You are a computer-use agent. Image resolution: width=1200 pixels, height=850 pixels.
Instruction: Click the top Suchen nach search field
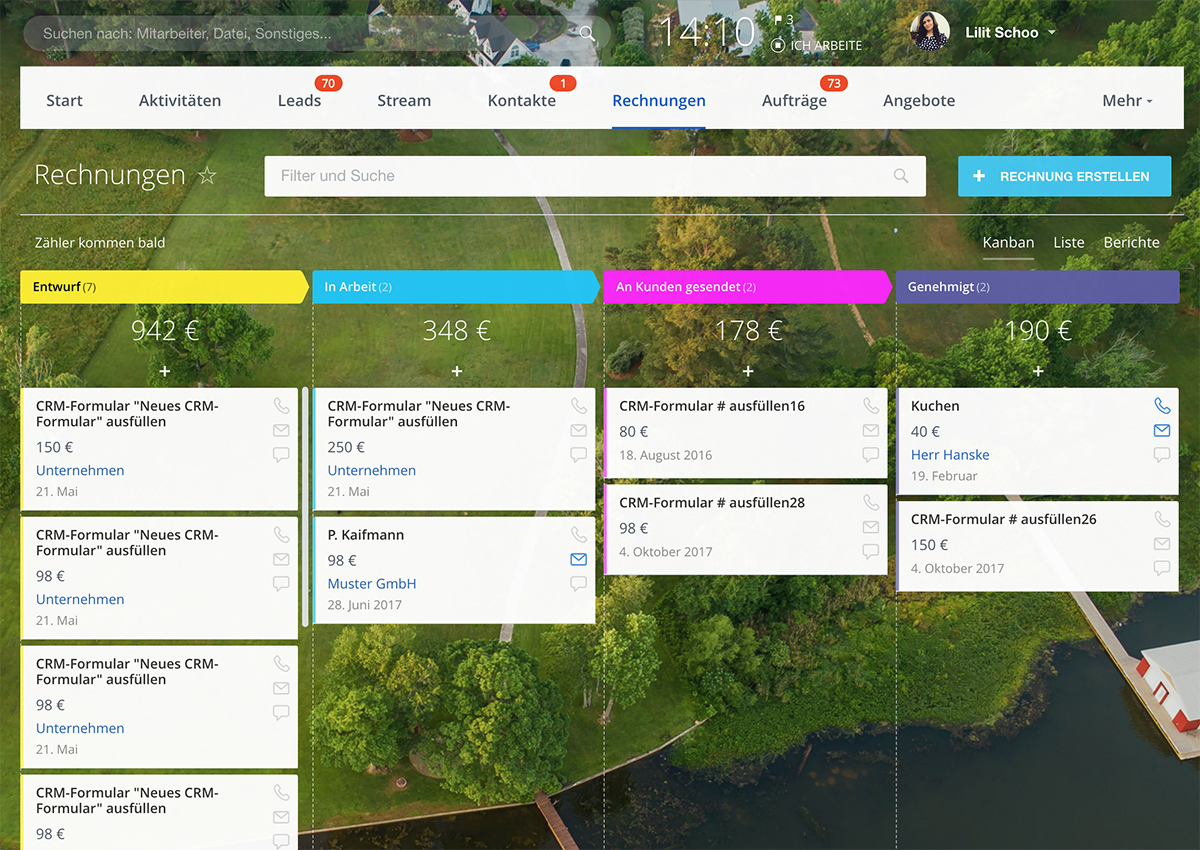coord(317,33)
